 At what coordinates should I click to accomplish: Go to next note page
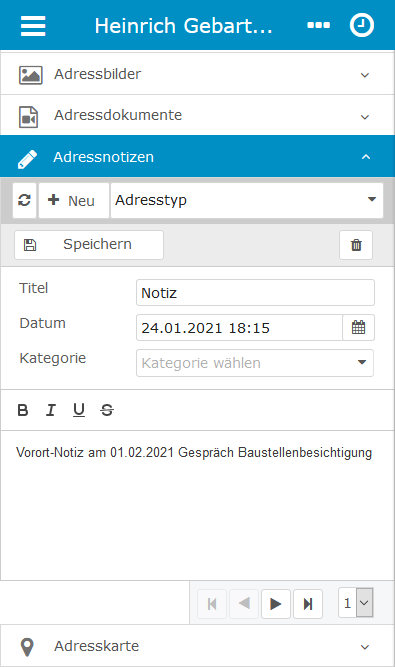[276, 604]
